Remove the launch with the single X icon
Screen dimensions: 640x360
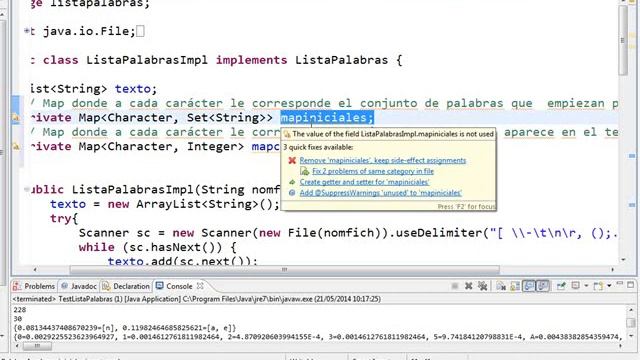coord(469,286)
